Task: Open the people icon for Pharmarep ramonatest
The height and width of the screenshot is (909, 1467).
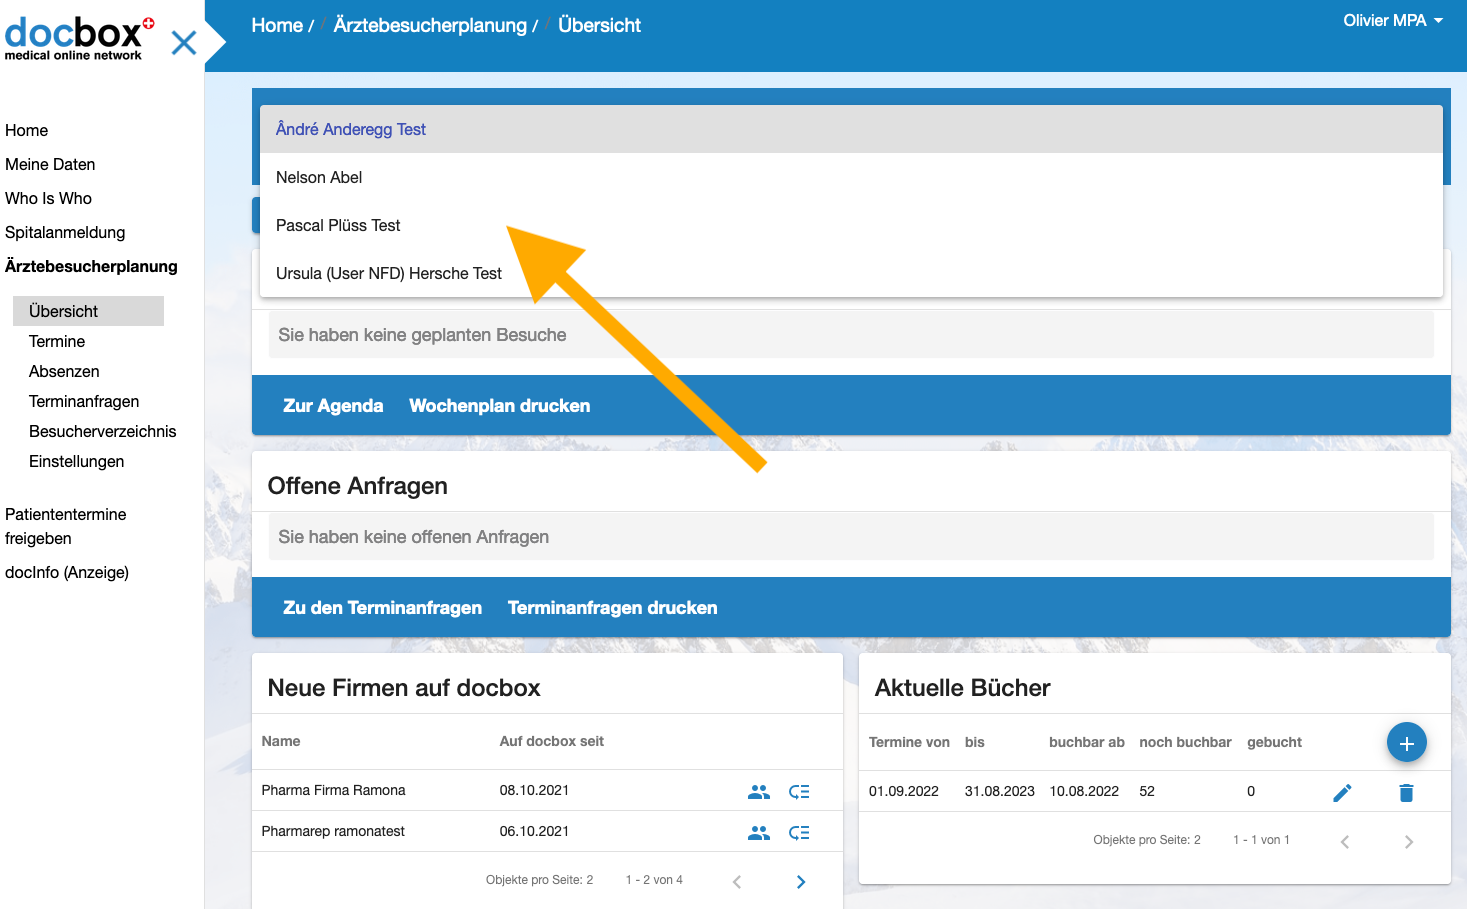Action: coord(759,831)
